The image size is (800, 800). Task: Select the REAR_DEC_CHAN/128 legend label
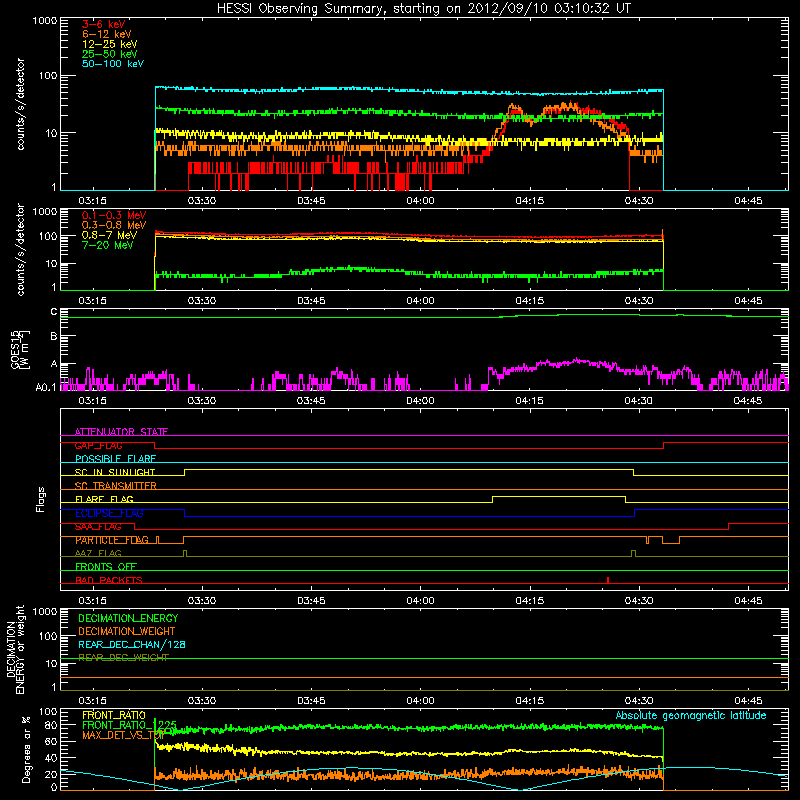[132, 644]
